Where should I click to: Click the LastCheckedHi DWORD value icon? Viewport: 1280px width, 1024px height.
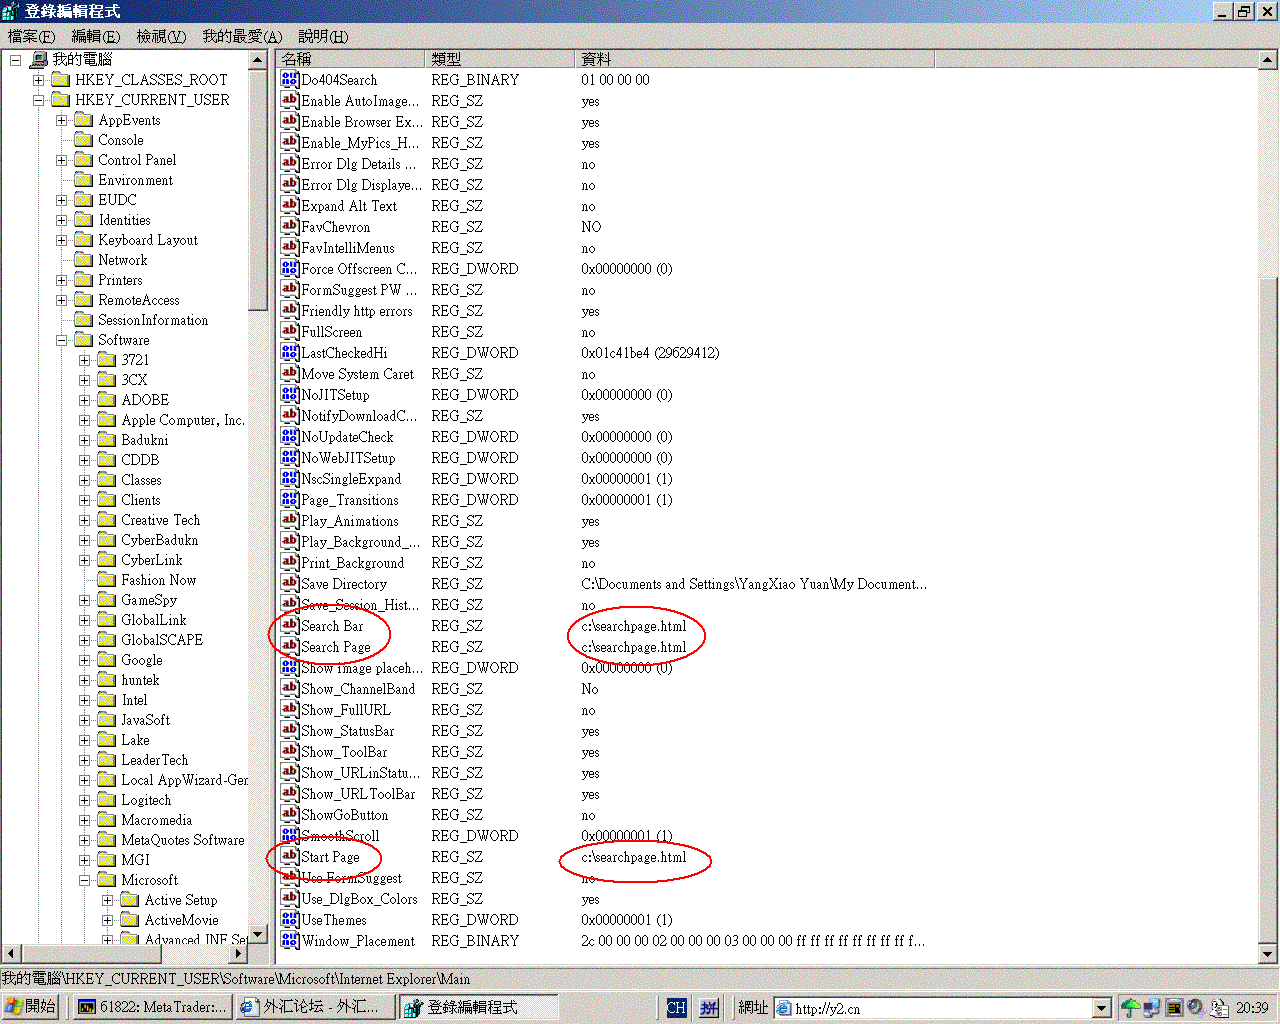click(290, 352)
